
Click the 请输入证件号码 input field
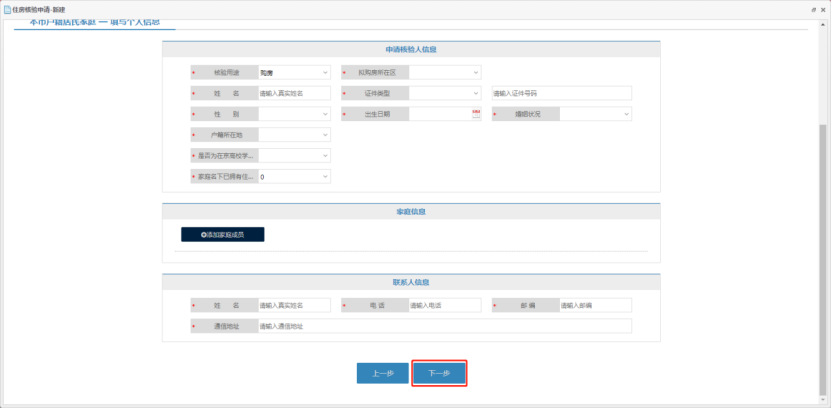[x=560, y=93]
